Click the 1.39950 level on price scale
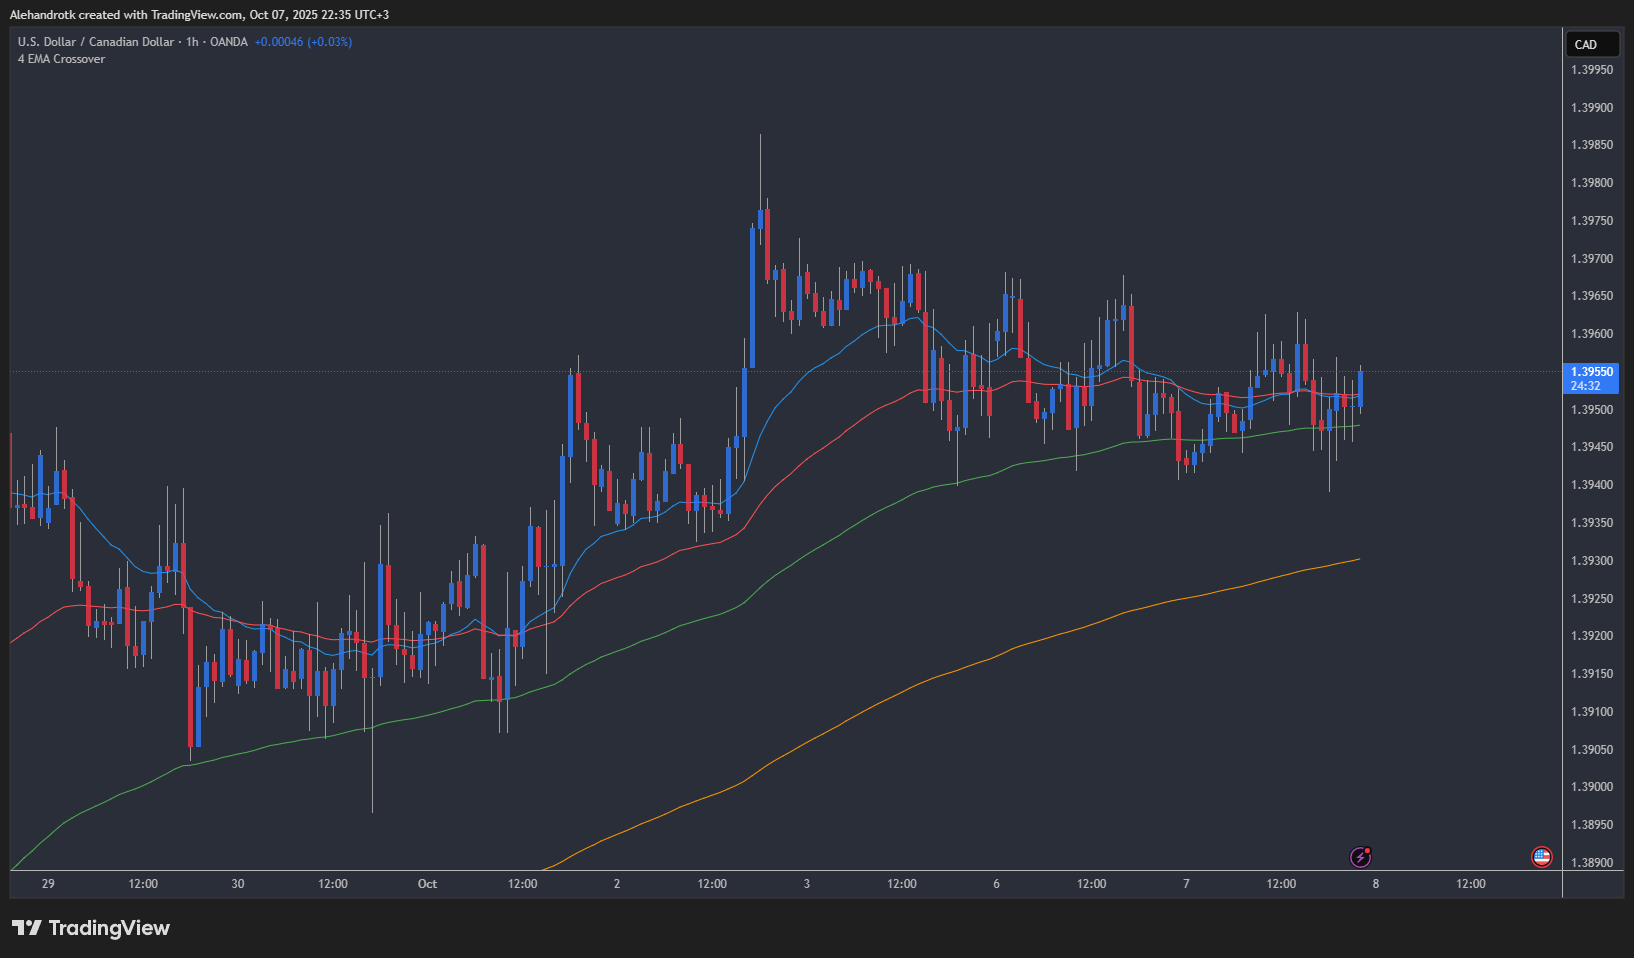The height and width of the screenshot is (958, 1634). pos(1591,70)
